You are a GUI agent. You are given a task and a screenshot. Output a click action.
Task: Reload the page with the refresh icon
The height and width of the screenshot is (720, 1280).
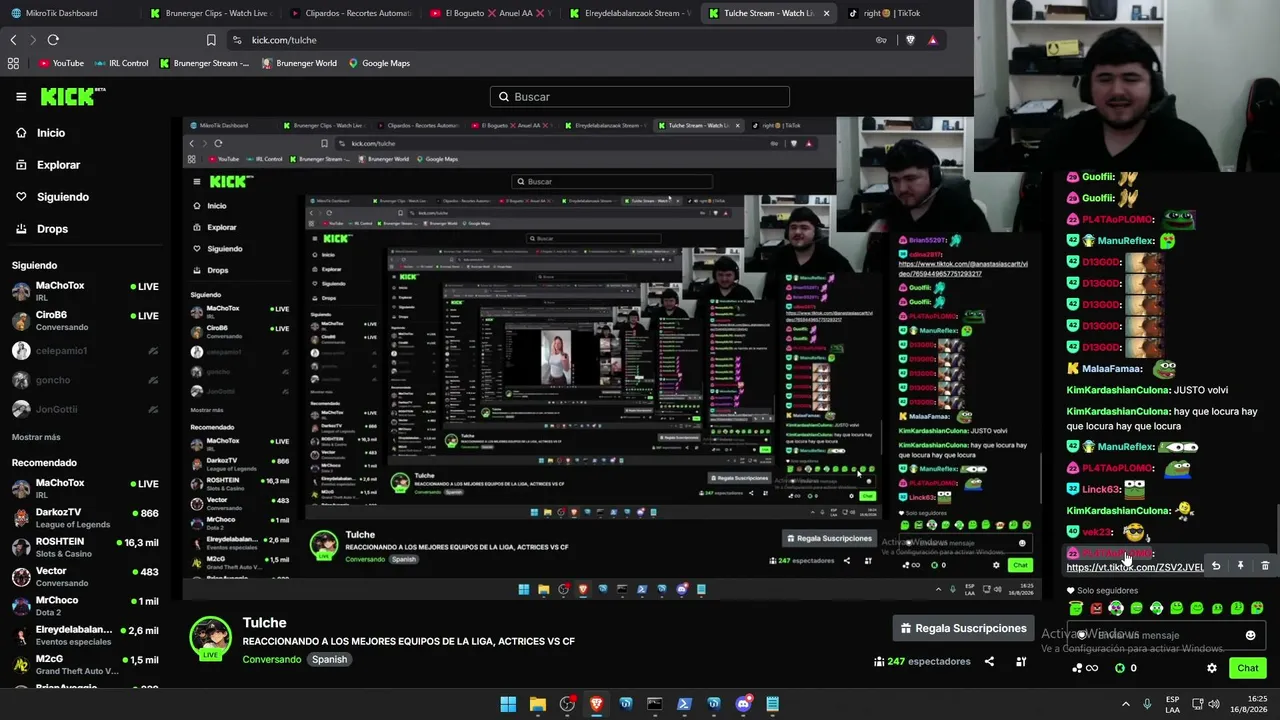(53, 40)
